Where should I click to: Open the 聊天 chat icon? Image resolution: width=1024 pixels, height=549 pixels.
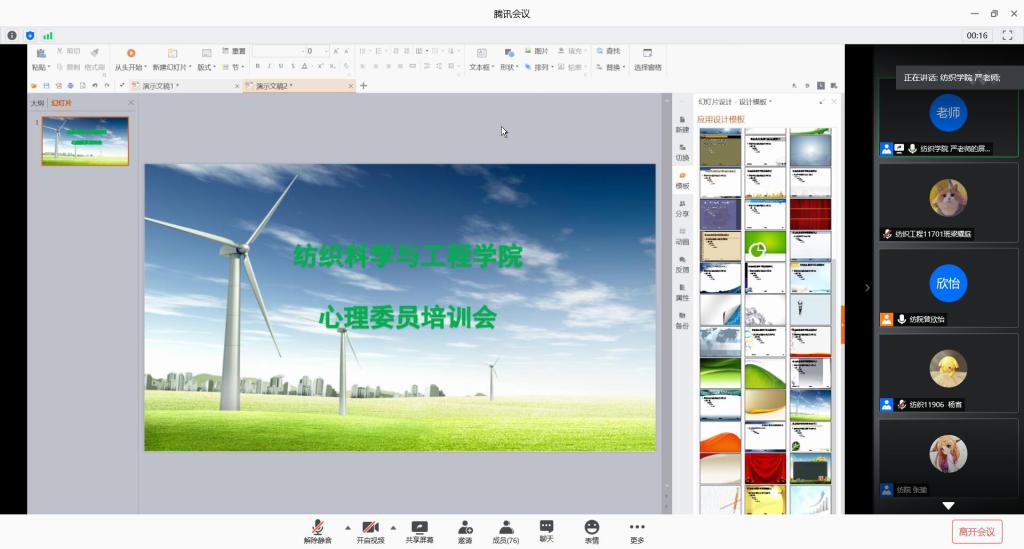546,530
